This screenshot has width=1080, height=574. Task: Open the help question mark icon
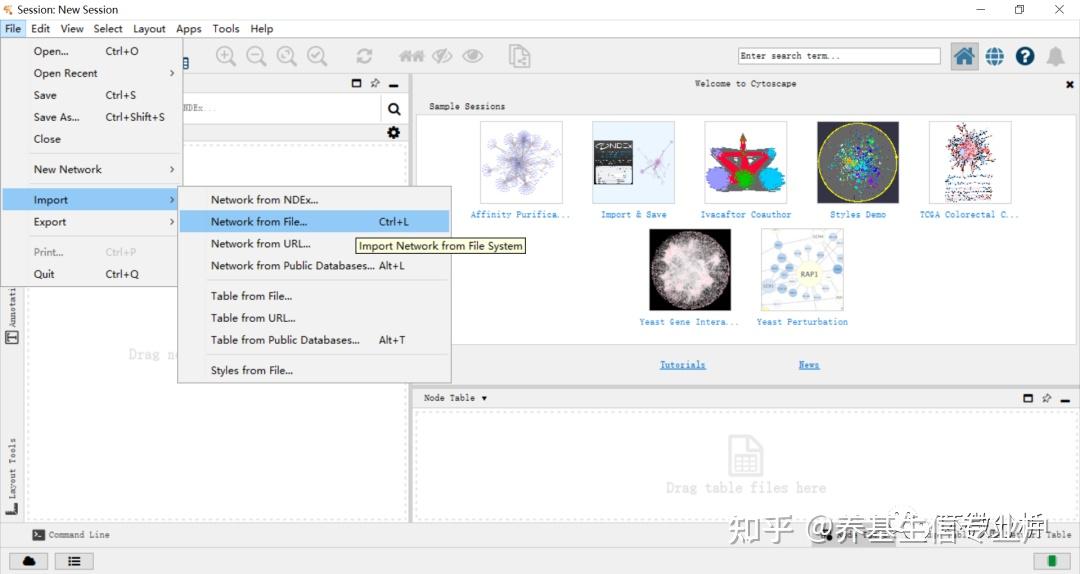pos(1025,56)
